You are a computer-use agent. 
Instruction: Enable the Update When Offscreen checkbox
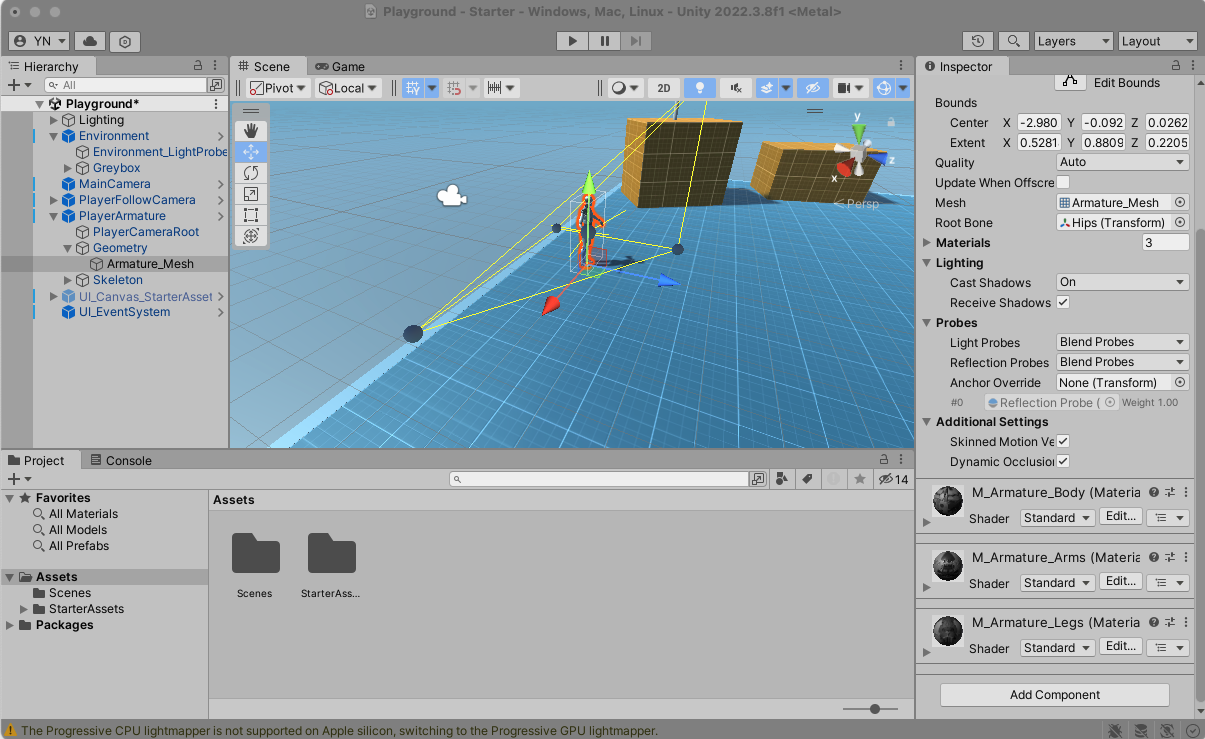pos(1063,182)
